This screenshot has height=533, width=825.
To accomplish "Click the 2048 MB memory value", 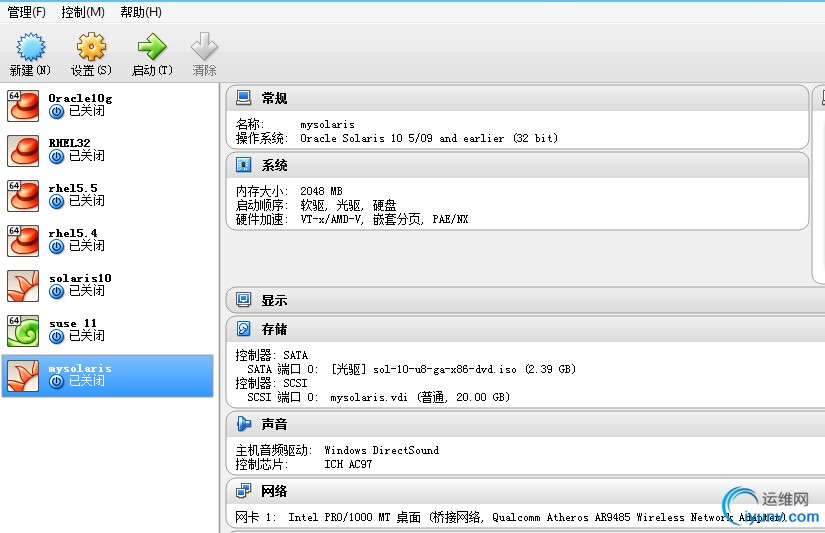I will [321, 191].
